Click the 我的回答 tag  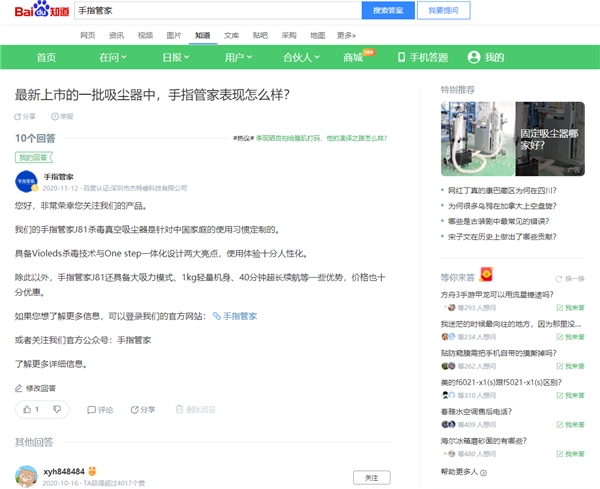tap(34, 157)
